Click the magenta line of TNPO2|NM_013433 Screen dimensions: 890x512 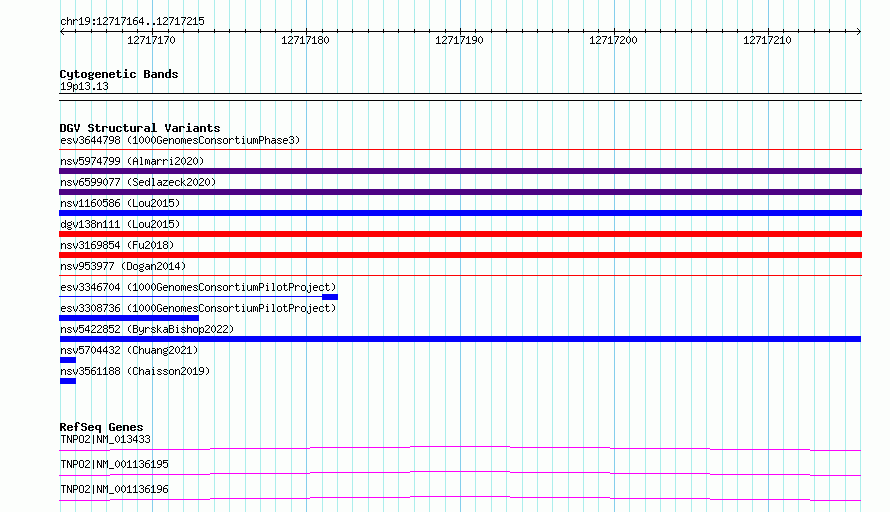coord(460,448)
